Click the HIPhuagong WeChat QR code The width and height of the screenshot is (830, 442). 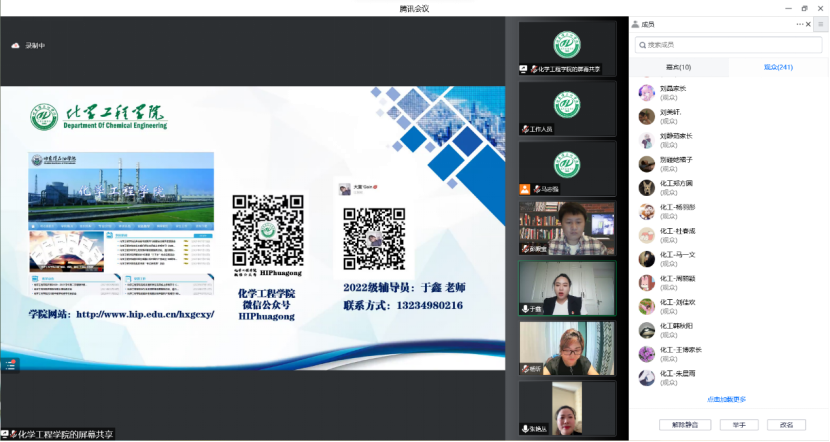pyautogui.click(x=268, y=231)
